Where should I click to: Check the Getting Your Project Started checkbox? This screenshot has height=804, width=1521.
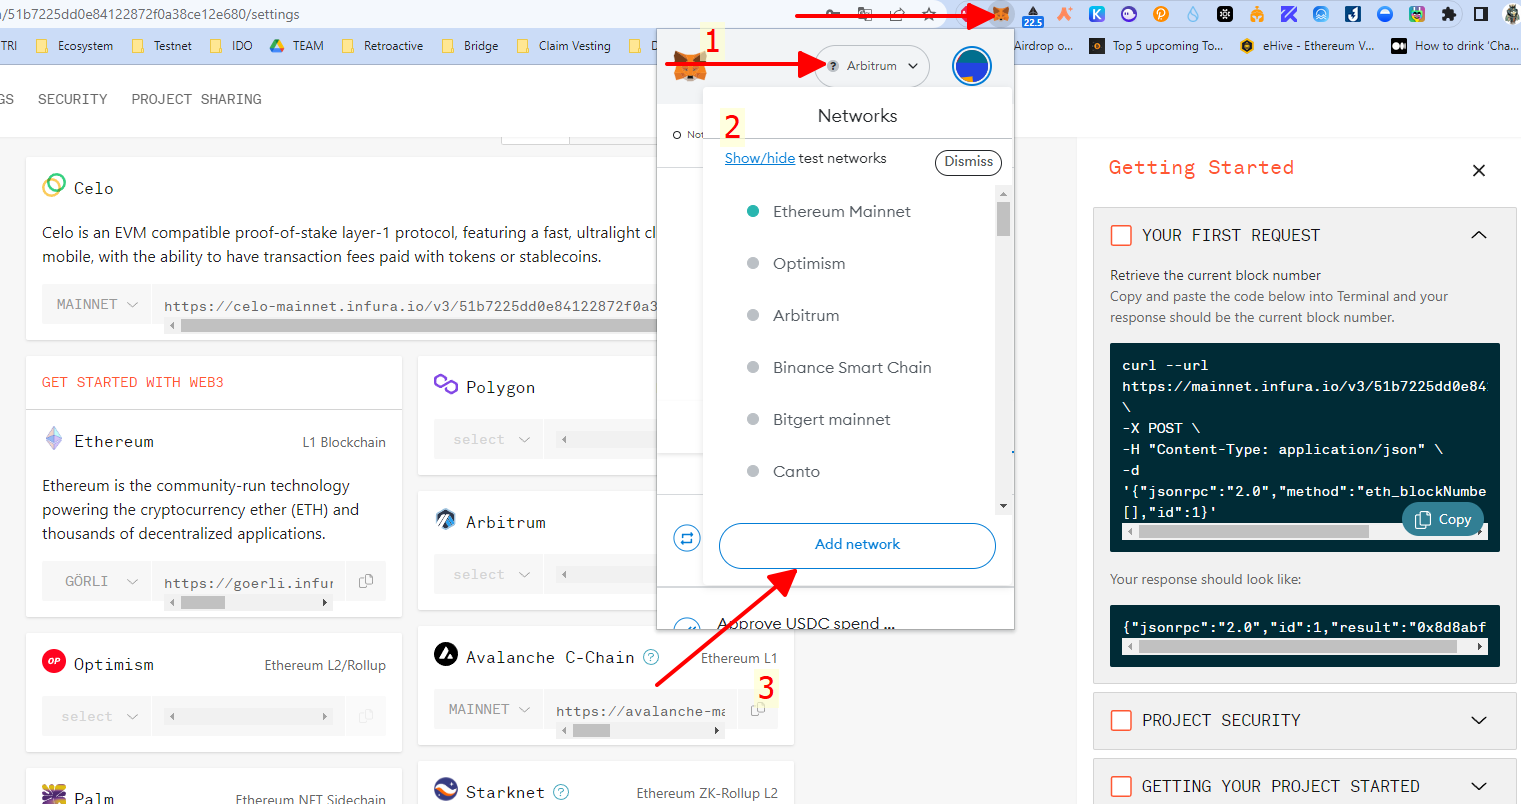1121,786
